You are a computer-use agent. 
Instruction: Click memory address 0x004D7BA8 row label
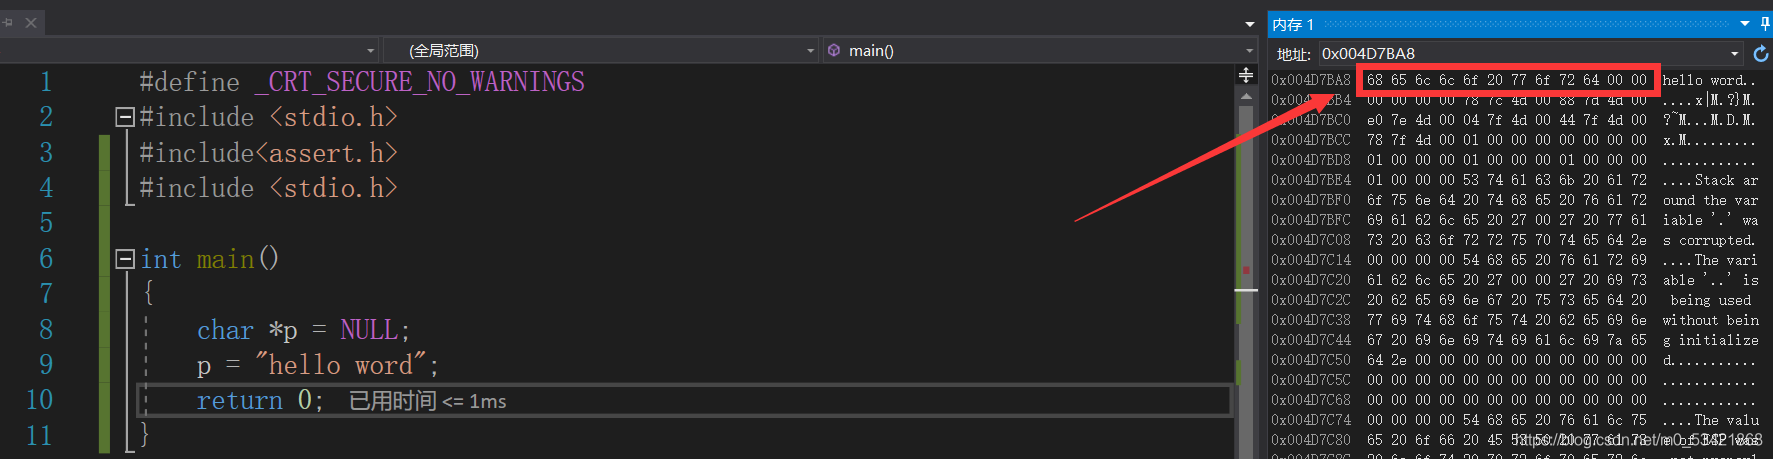pos(1311,80)
